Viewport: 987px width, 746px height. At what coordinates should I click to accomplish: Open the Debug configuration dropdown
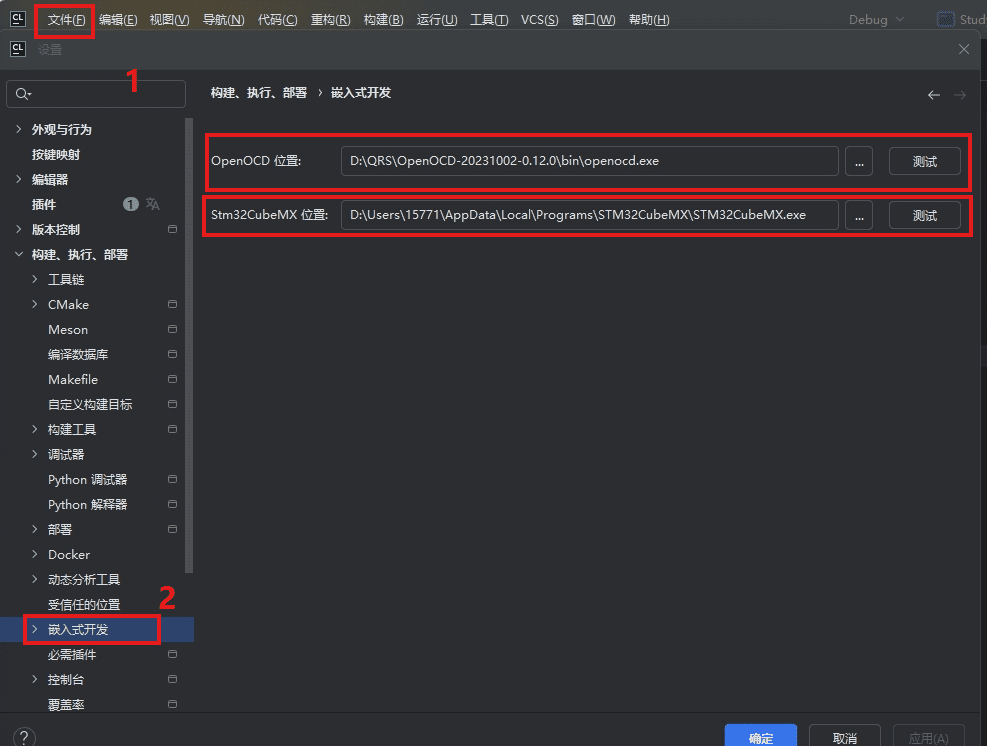pos(877,20)
